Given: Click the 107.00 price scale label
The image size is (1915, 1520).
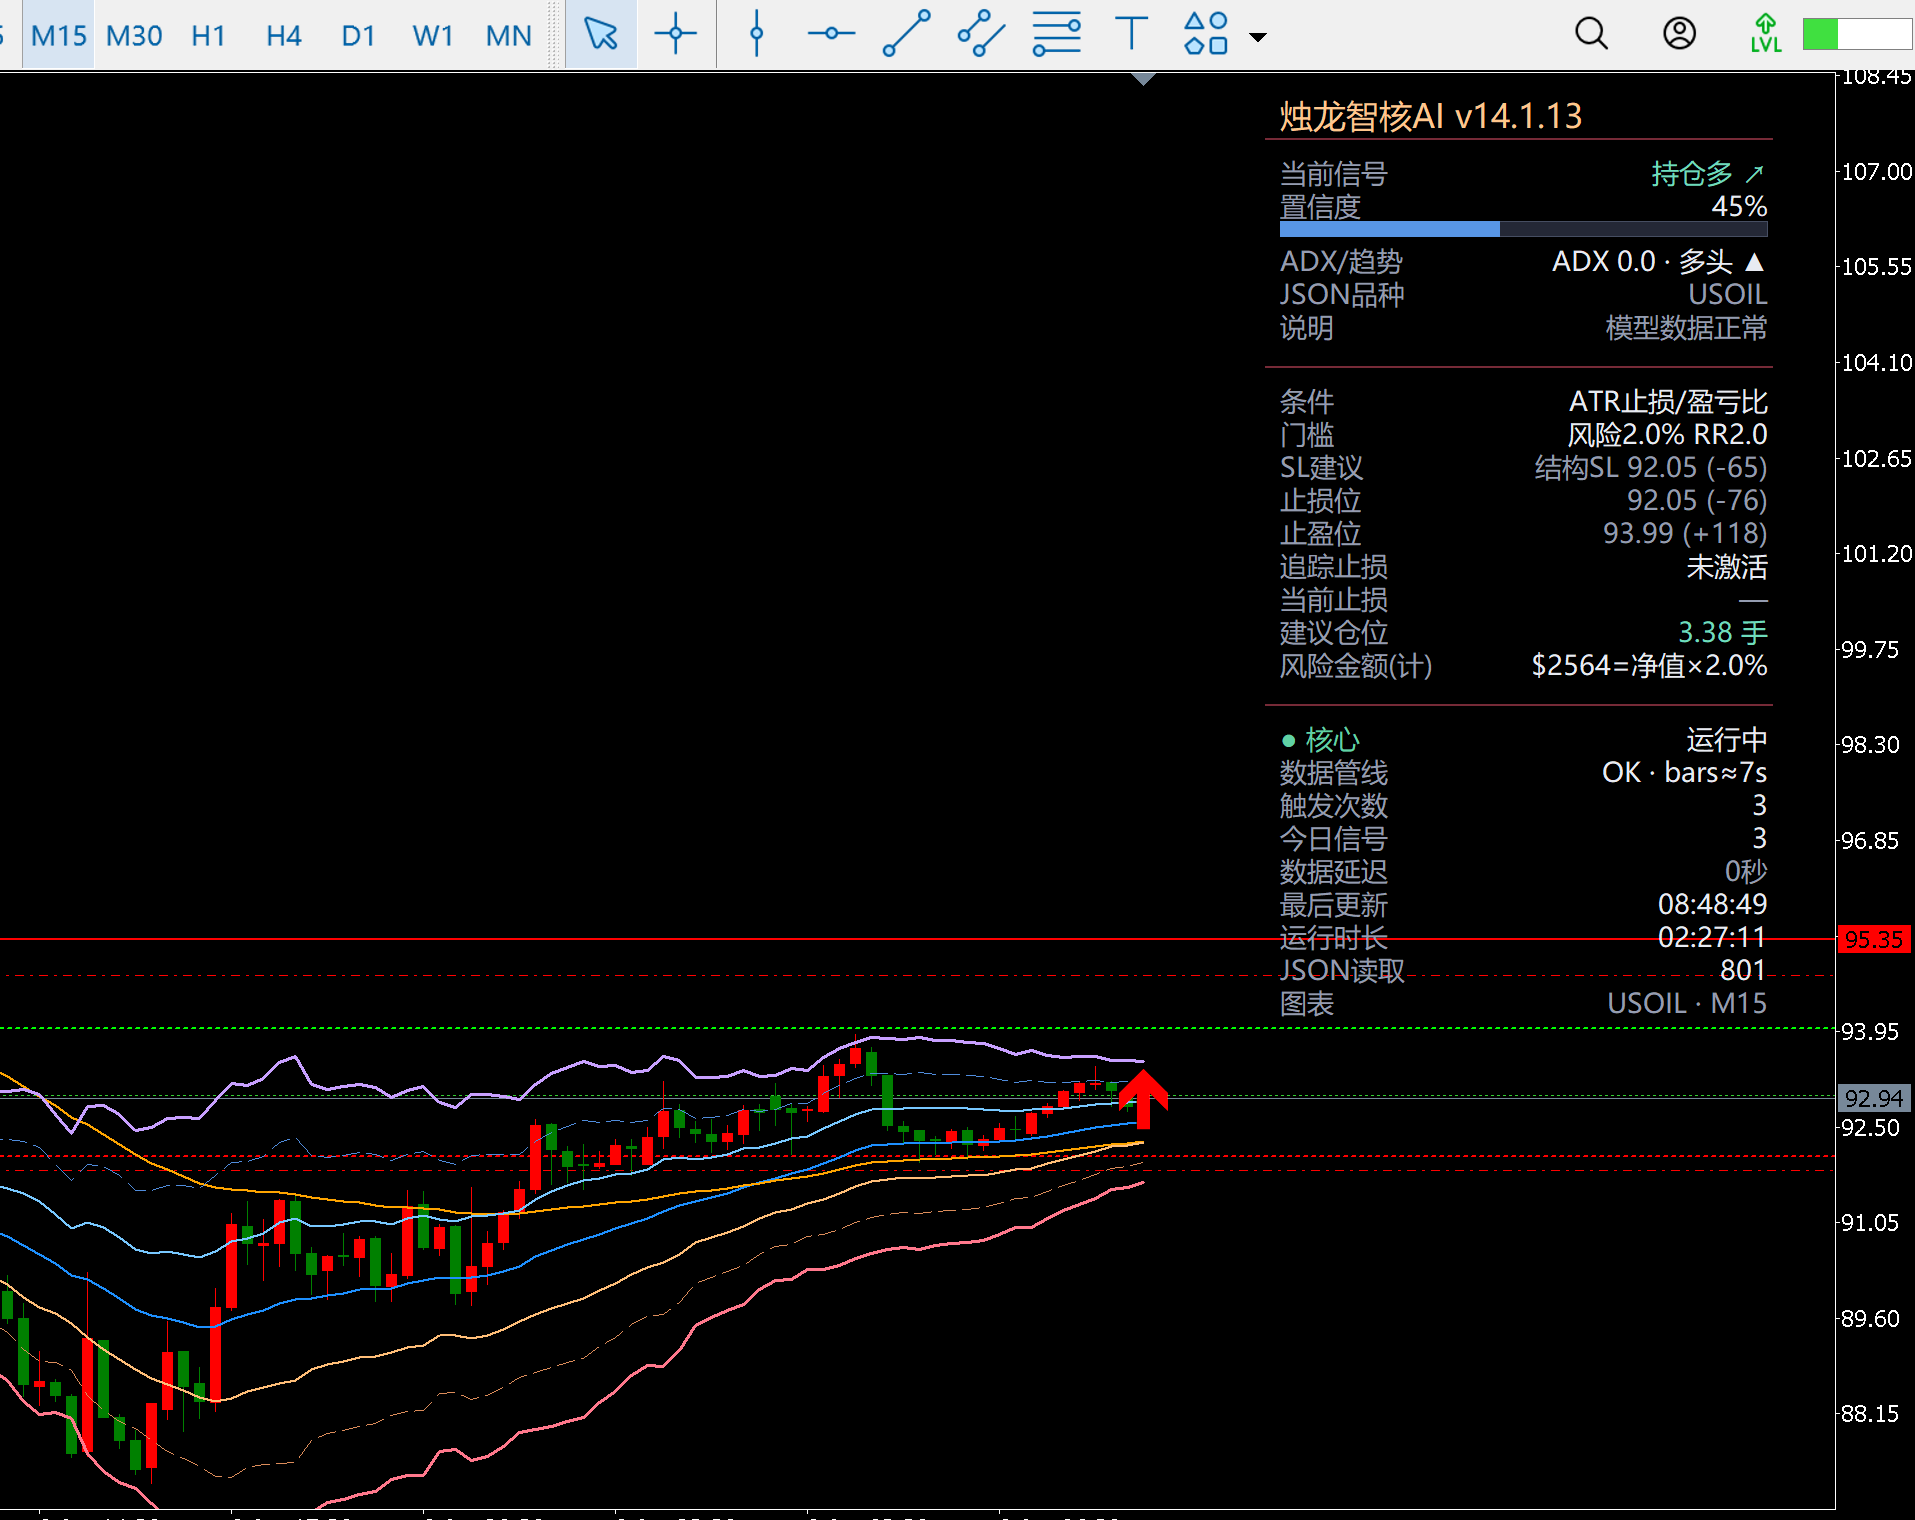Looking at the screenshot, I should [1877, 172].
